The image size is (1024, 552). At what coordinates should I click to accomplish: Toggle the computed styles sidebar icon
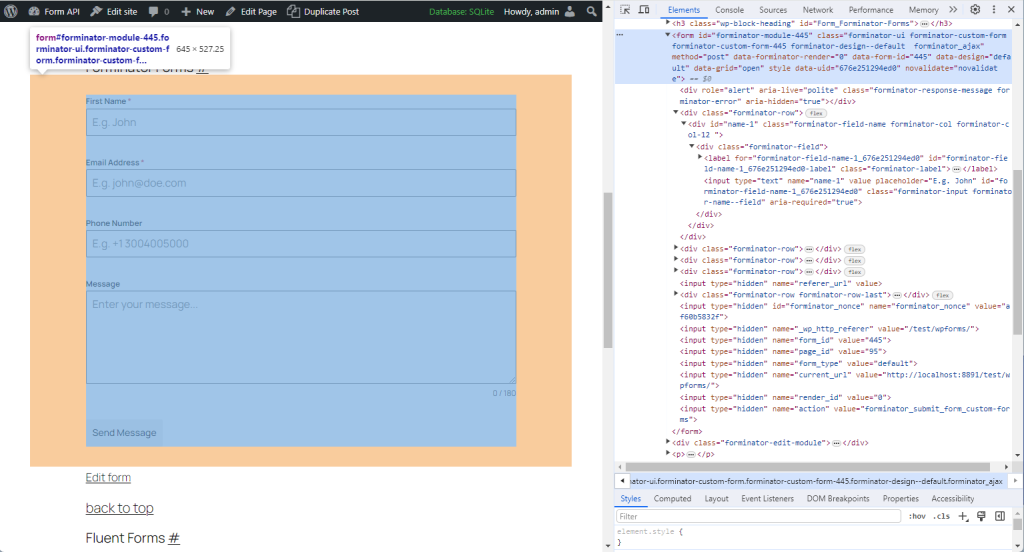tap(999, 516)
